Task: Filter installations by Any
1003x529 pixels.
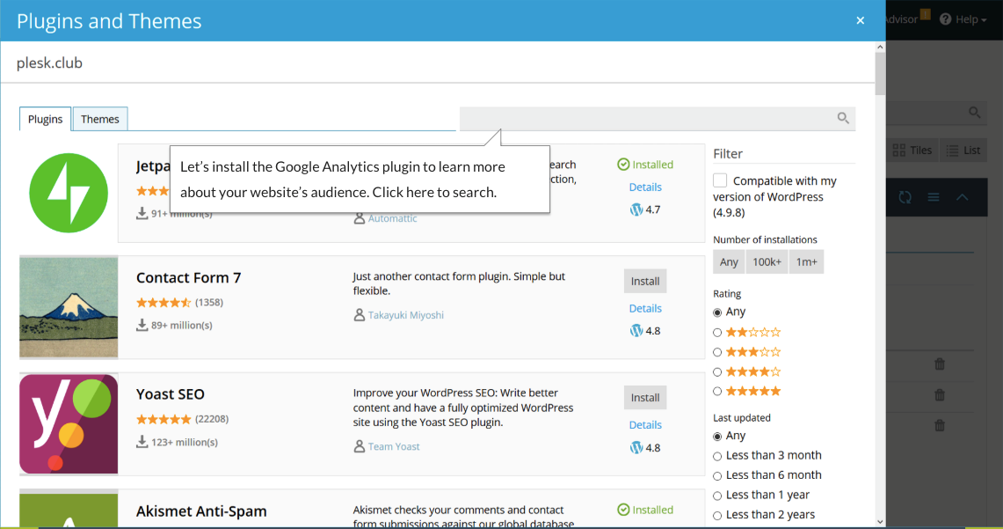Action: tap(729, 262)
